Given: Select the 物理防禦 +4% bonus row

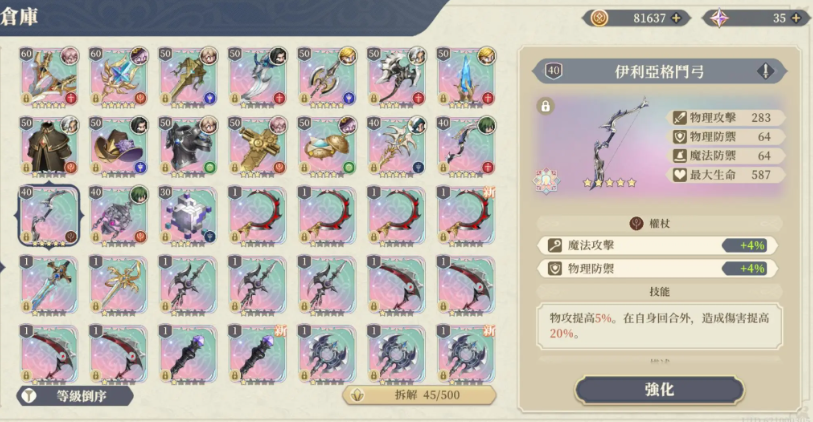Looking at the screenshot, I should pos(657,269).
